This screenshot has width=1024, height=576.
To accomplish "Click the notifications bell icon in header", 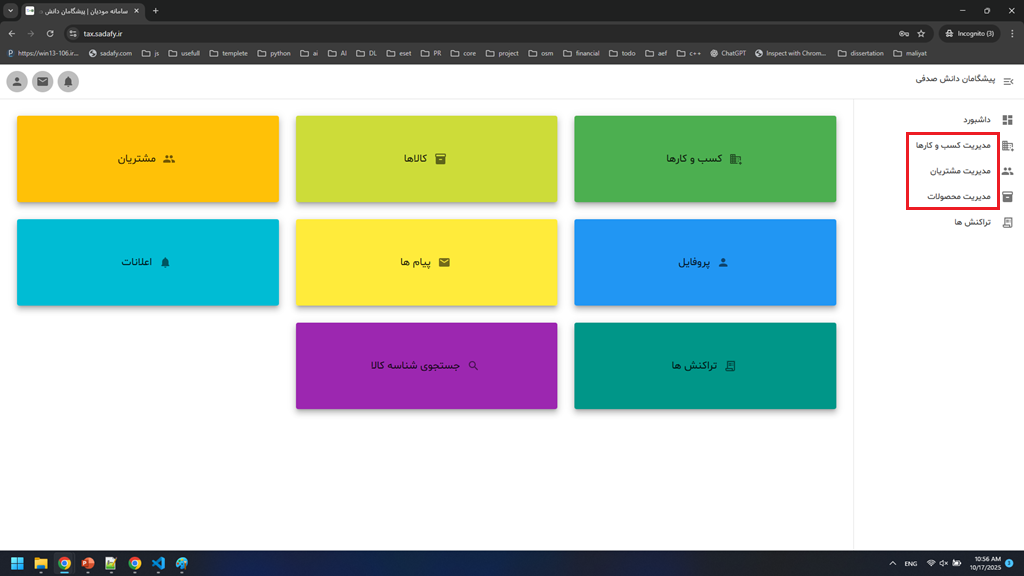I will click(x=68, y=82).
